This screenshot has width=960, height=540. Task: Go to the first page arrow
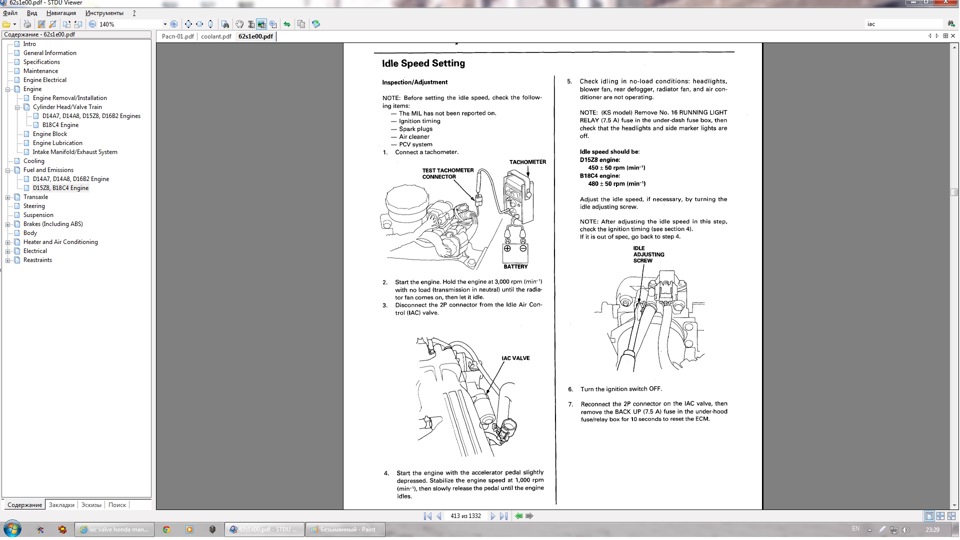(x=427, y=516)
